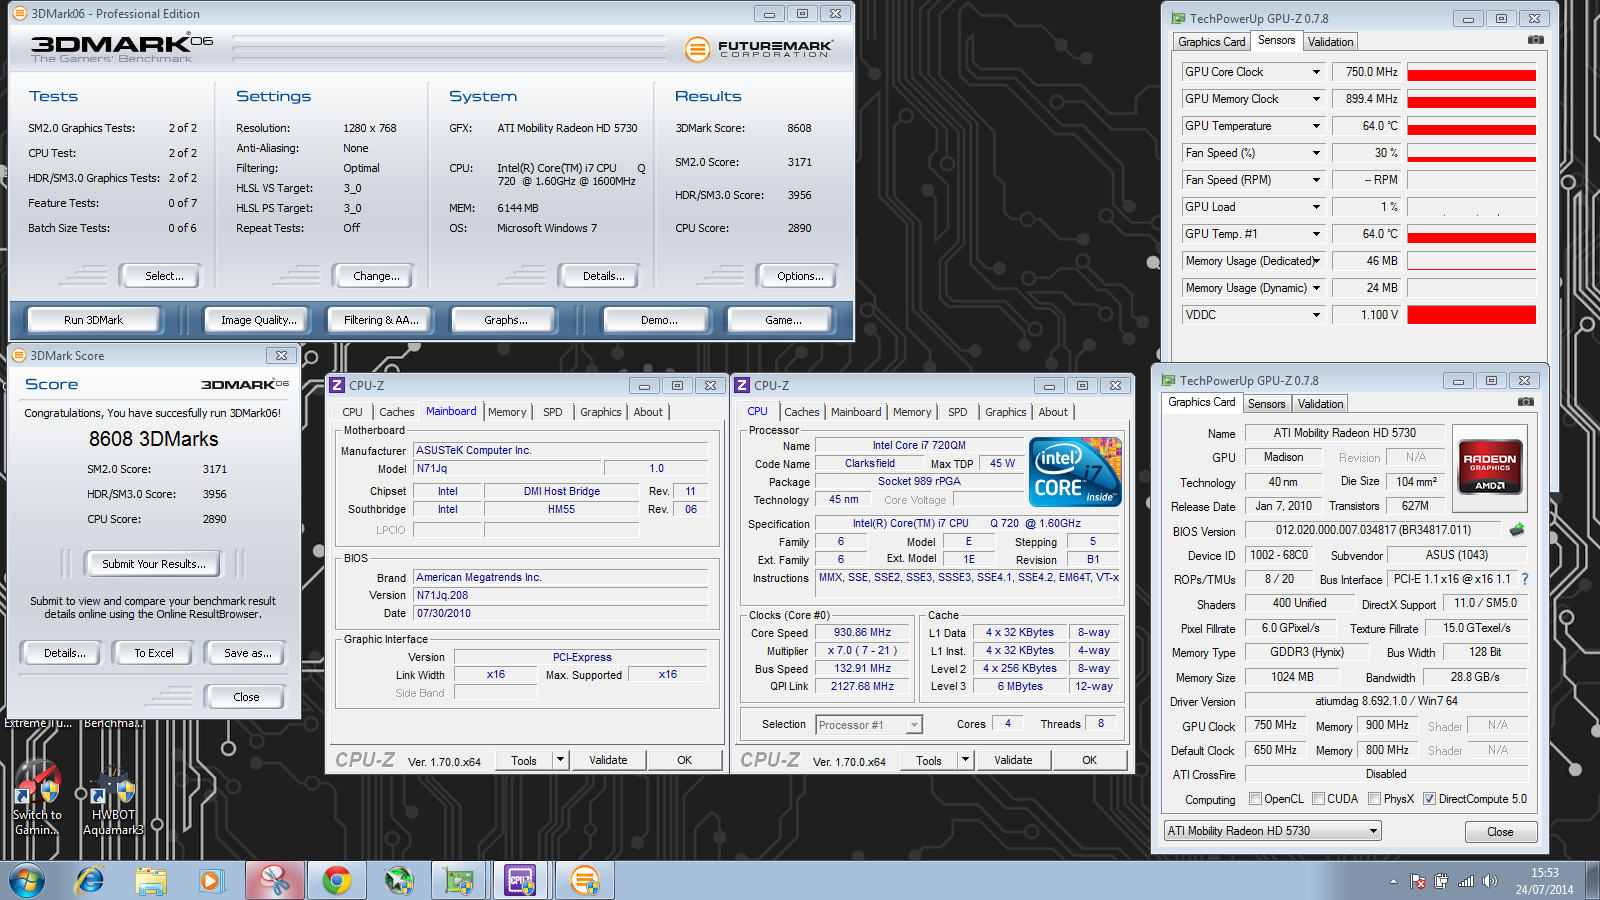Switch to Validation tab in GPU-Z Sensors window

pos(1330,42)
